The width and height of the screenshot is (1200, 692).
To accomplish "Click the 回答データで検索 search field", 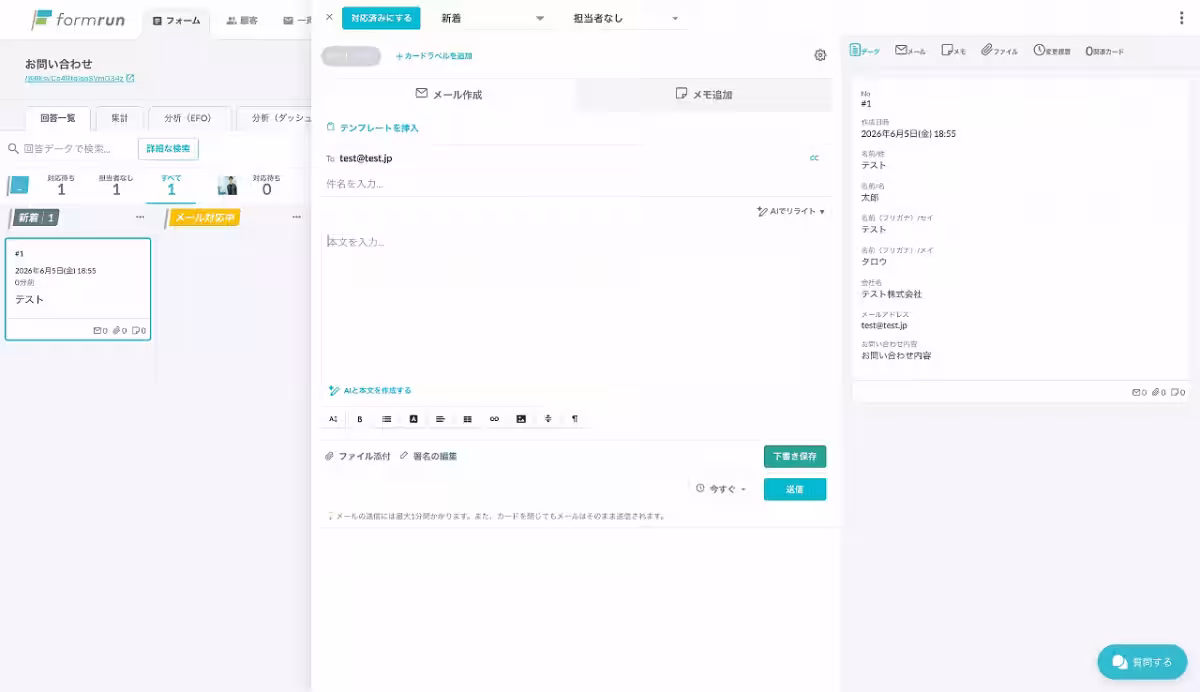I will (x=68, y=149).
